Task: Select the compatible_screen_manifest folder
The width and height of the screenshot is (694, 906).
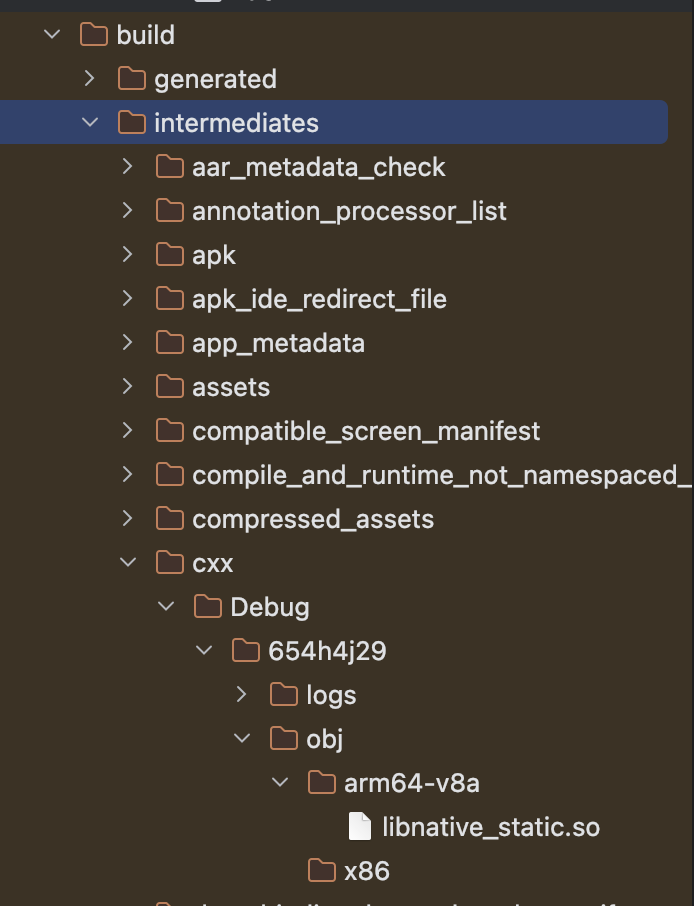Action: click(x=365, y=431)
